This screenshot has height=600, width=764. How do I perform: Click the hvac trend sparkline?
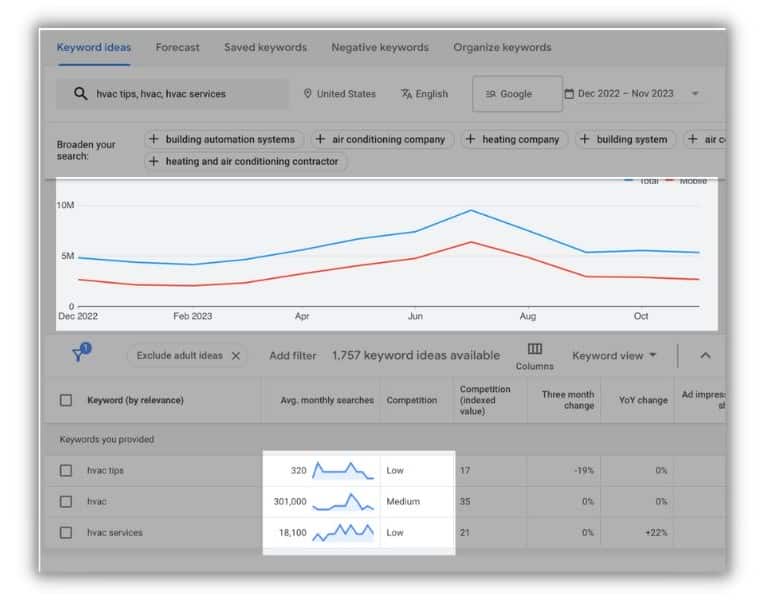point(343,502)
